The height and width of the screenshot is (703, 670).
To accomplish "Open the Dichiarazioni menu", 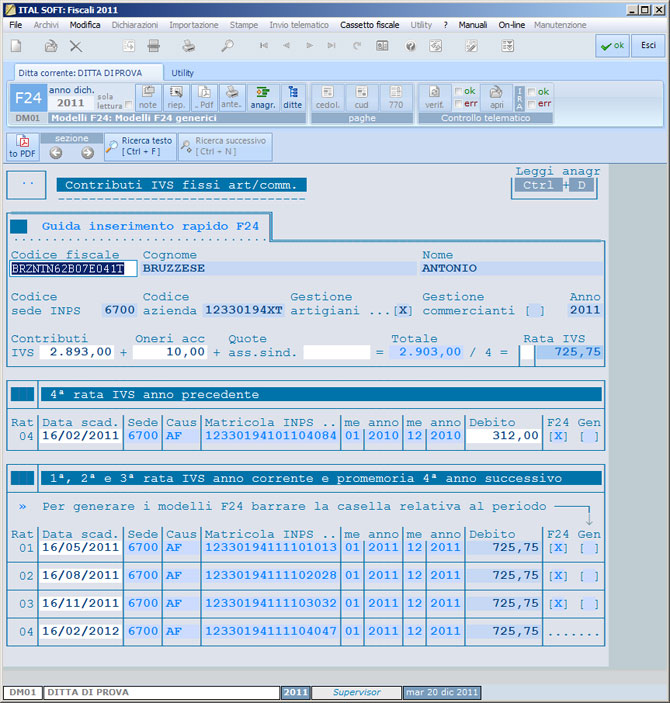I will coord(134,24).
